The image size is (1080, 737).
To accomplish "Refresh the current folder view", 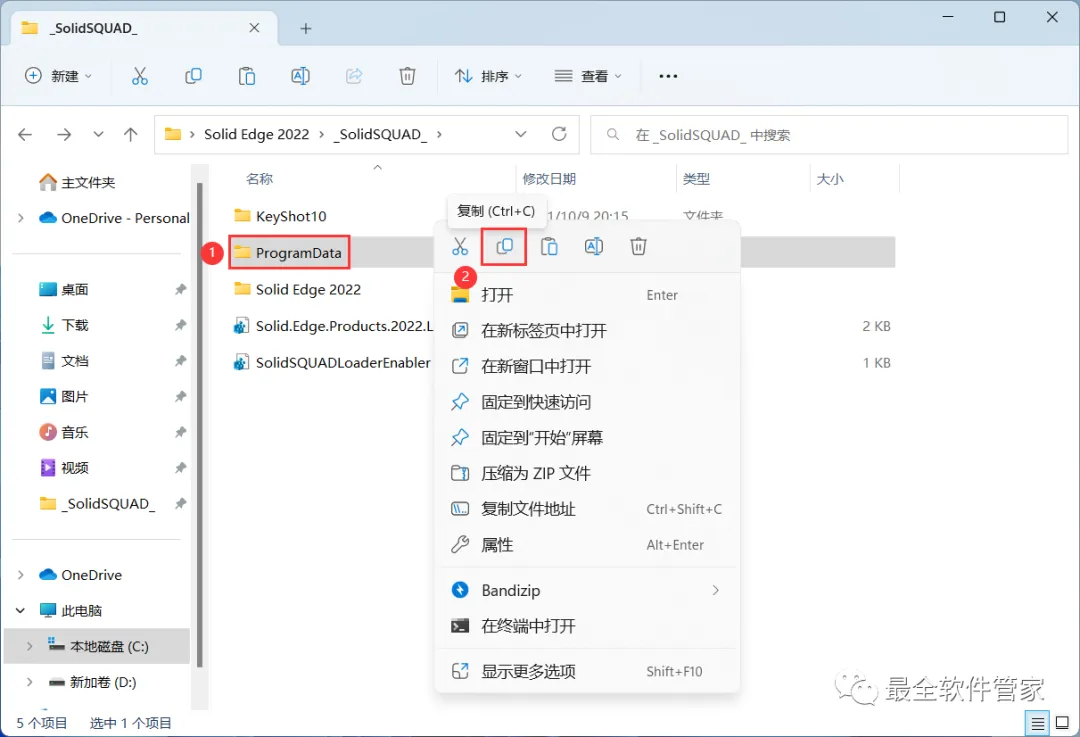I will [x=559, y=134].
